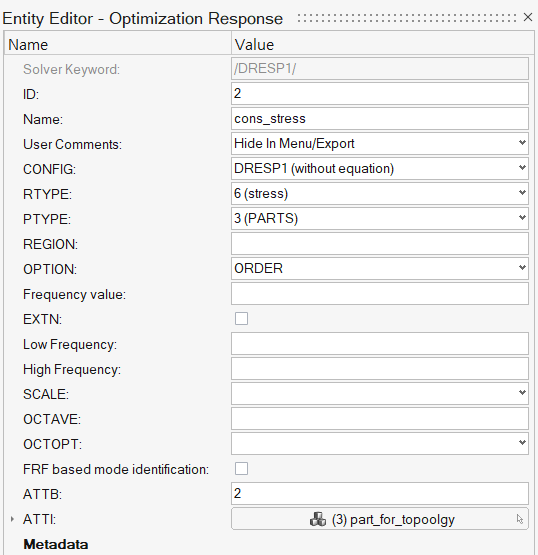
Task: Click the ID value field
Action: (x=380, y=93)
